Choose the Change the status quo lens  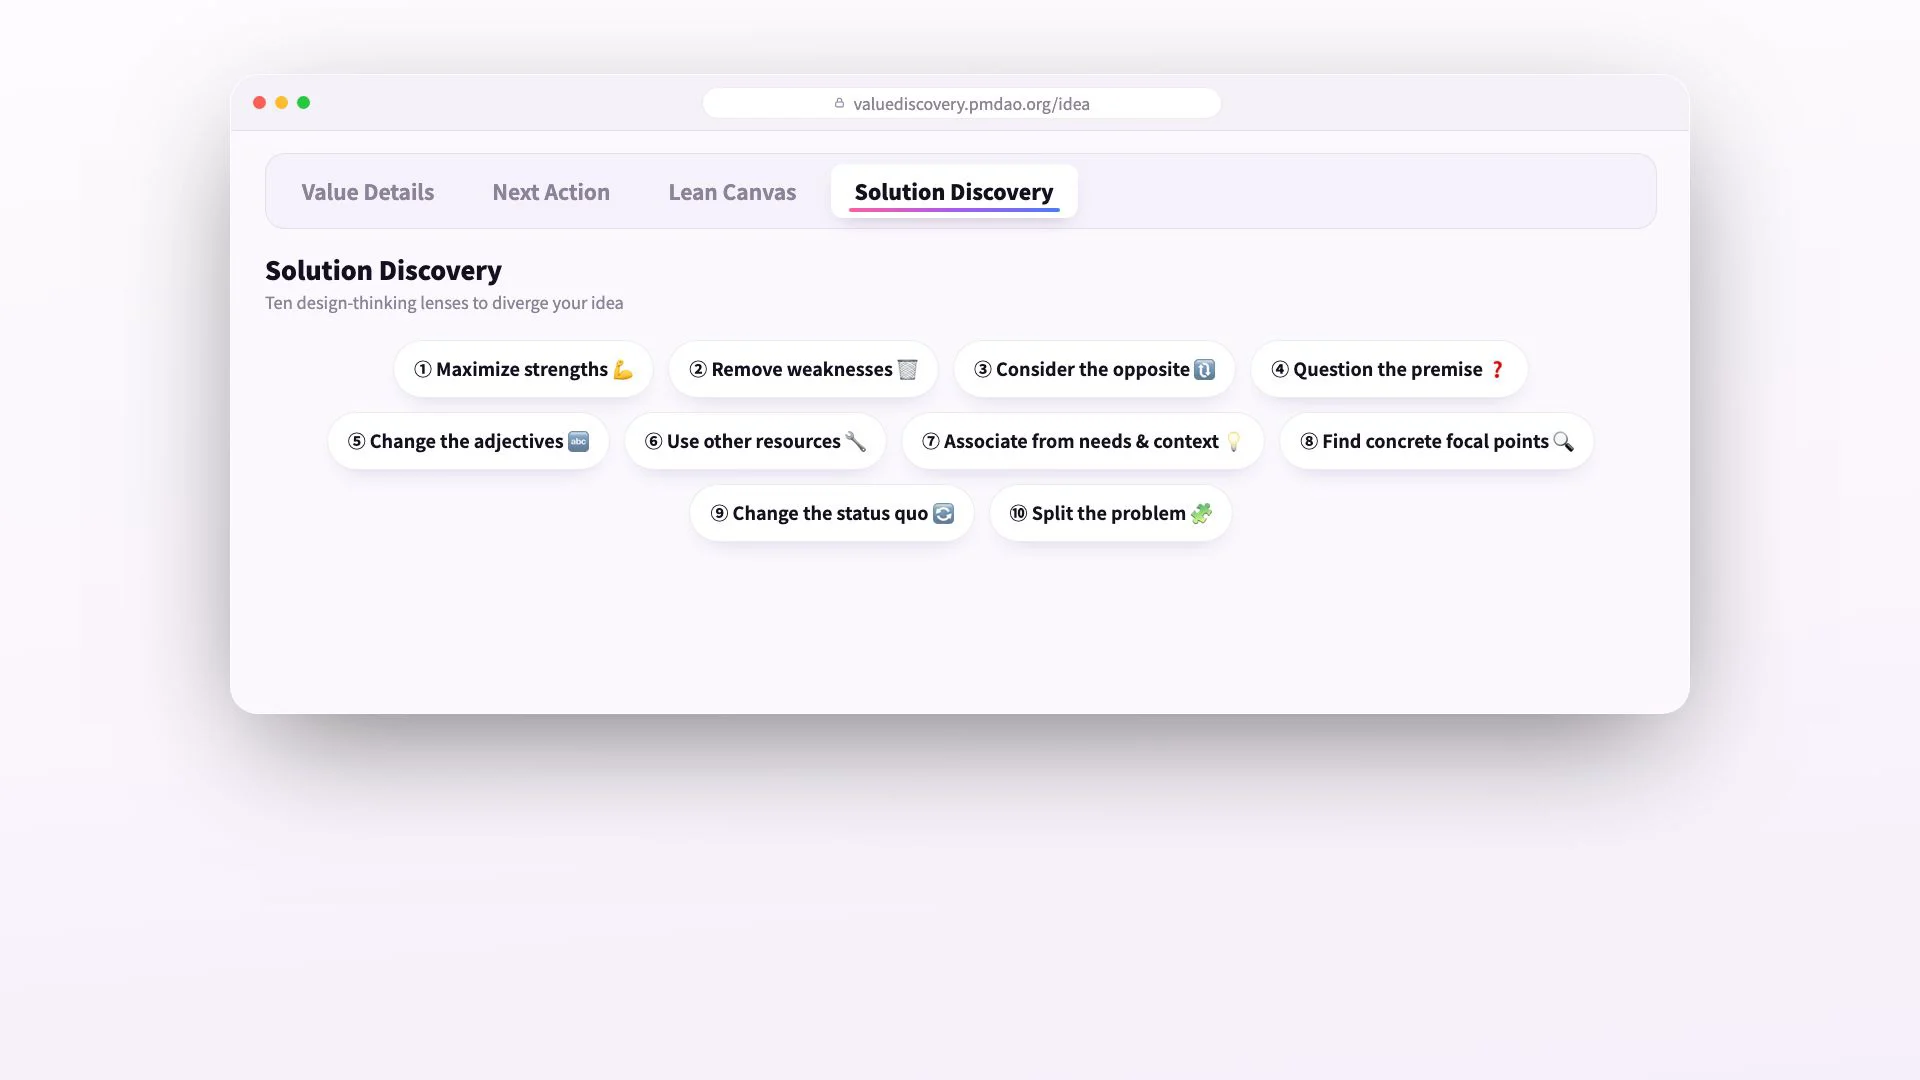(831, 513)
